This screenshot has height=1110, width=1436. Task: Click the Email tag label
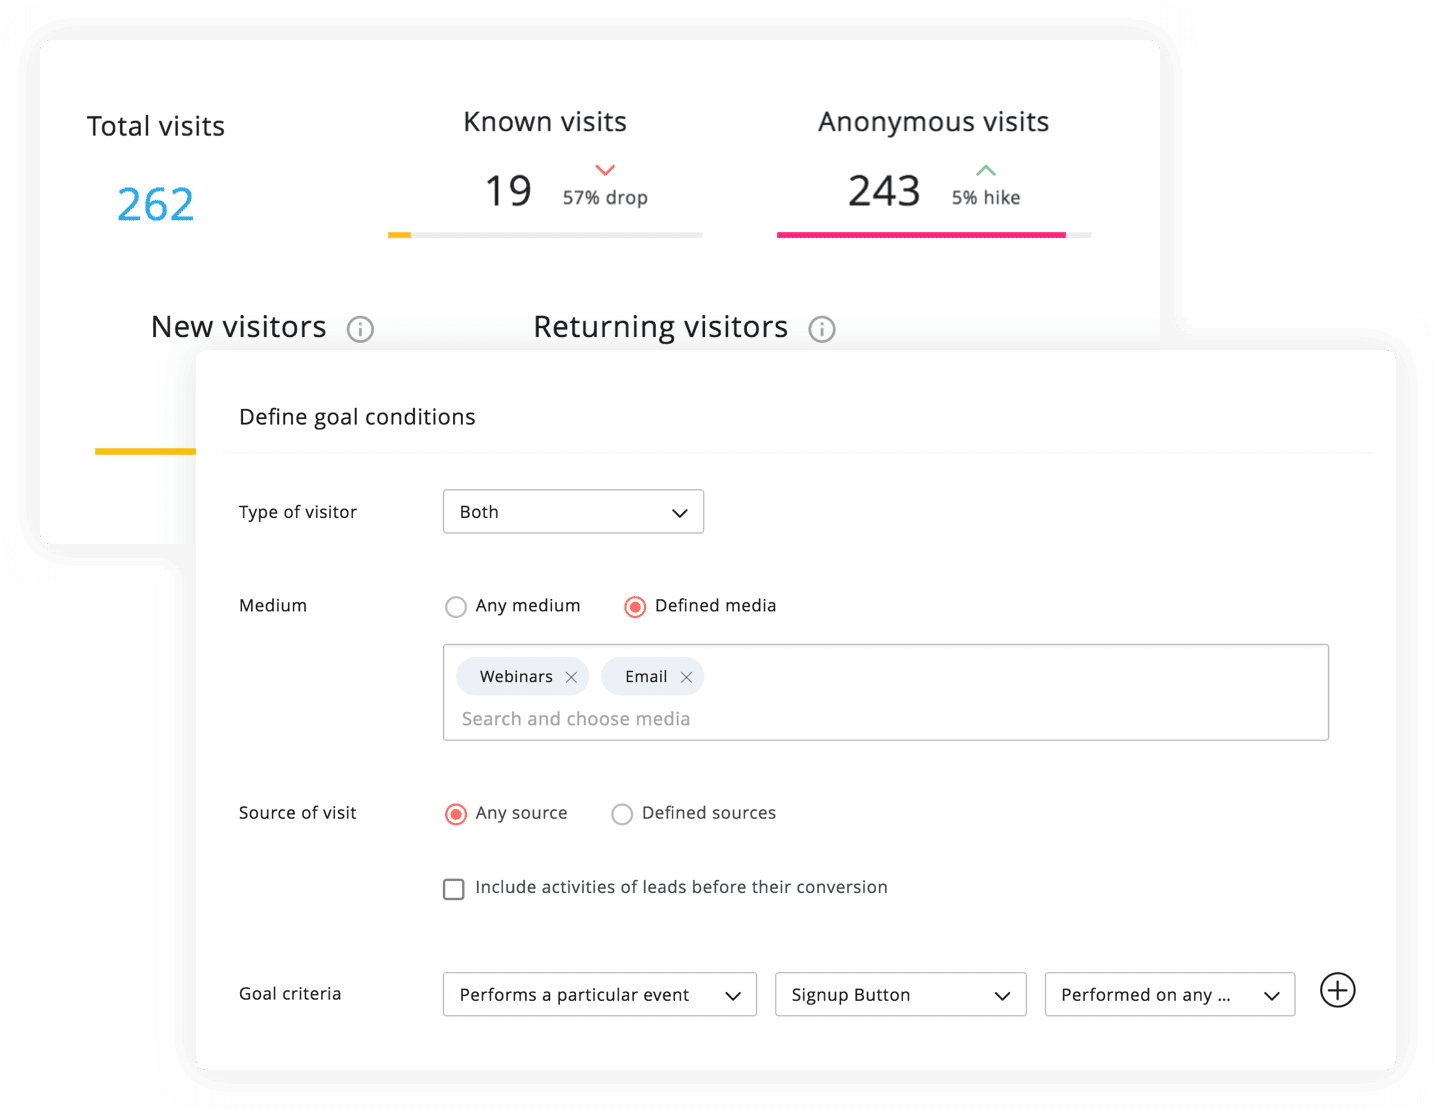pos(646,677)
